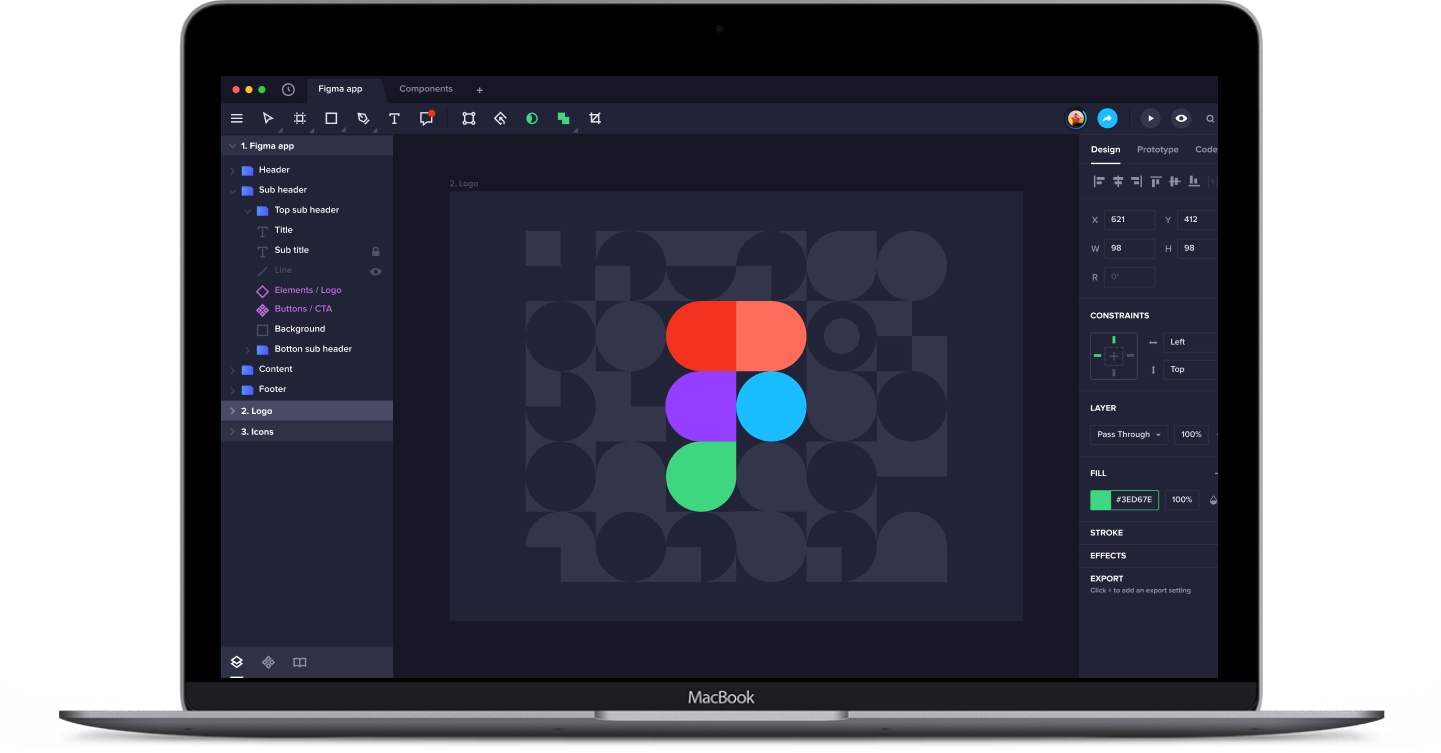This screenshot has width=1441, height=753.
Task: Open the comments tool with notification
Action: (426, 119)
